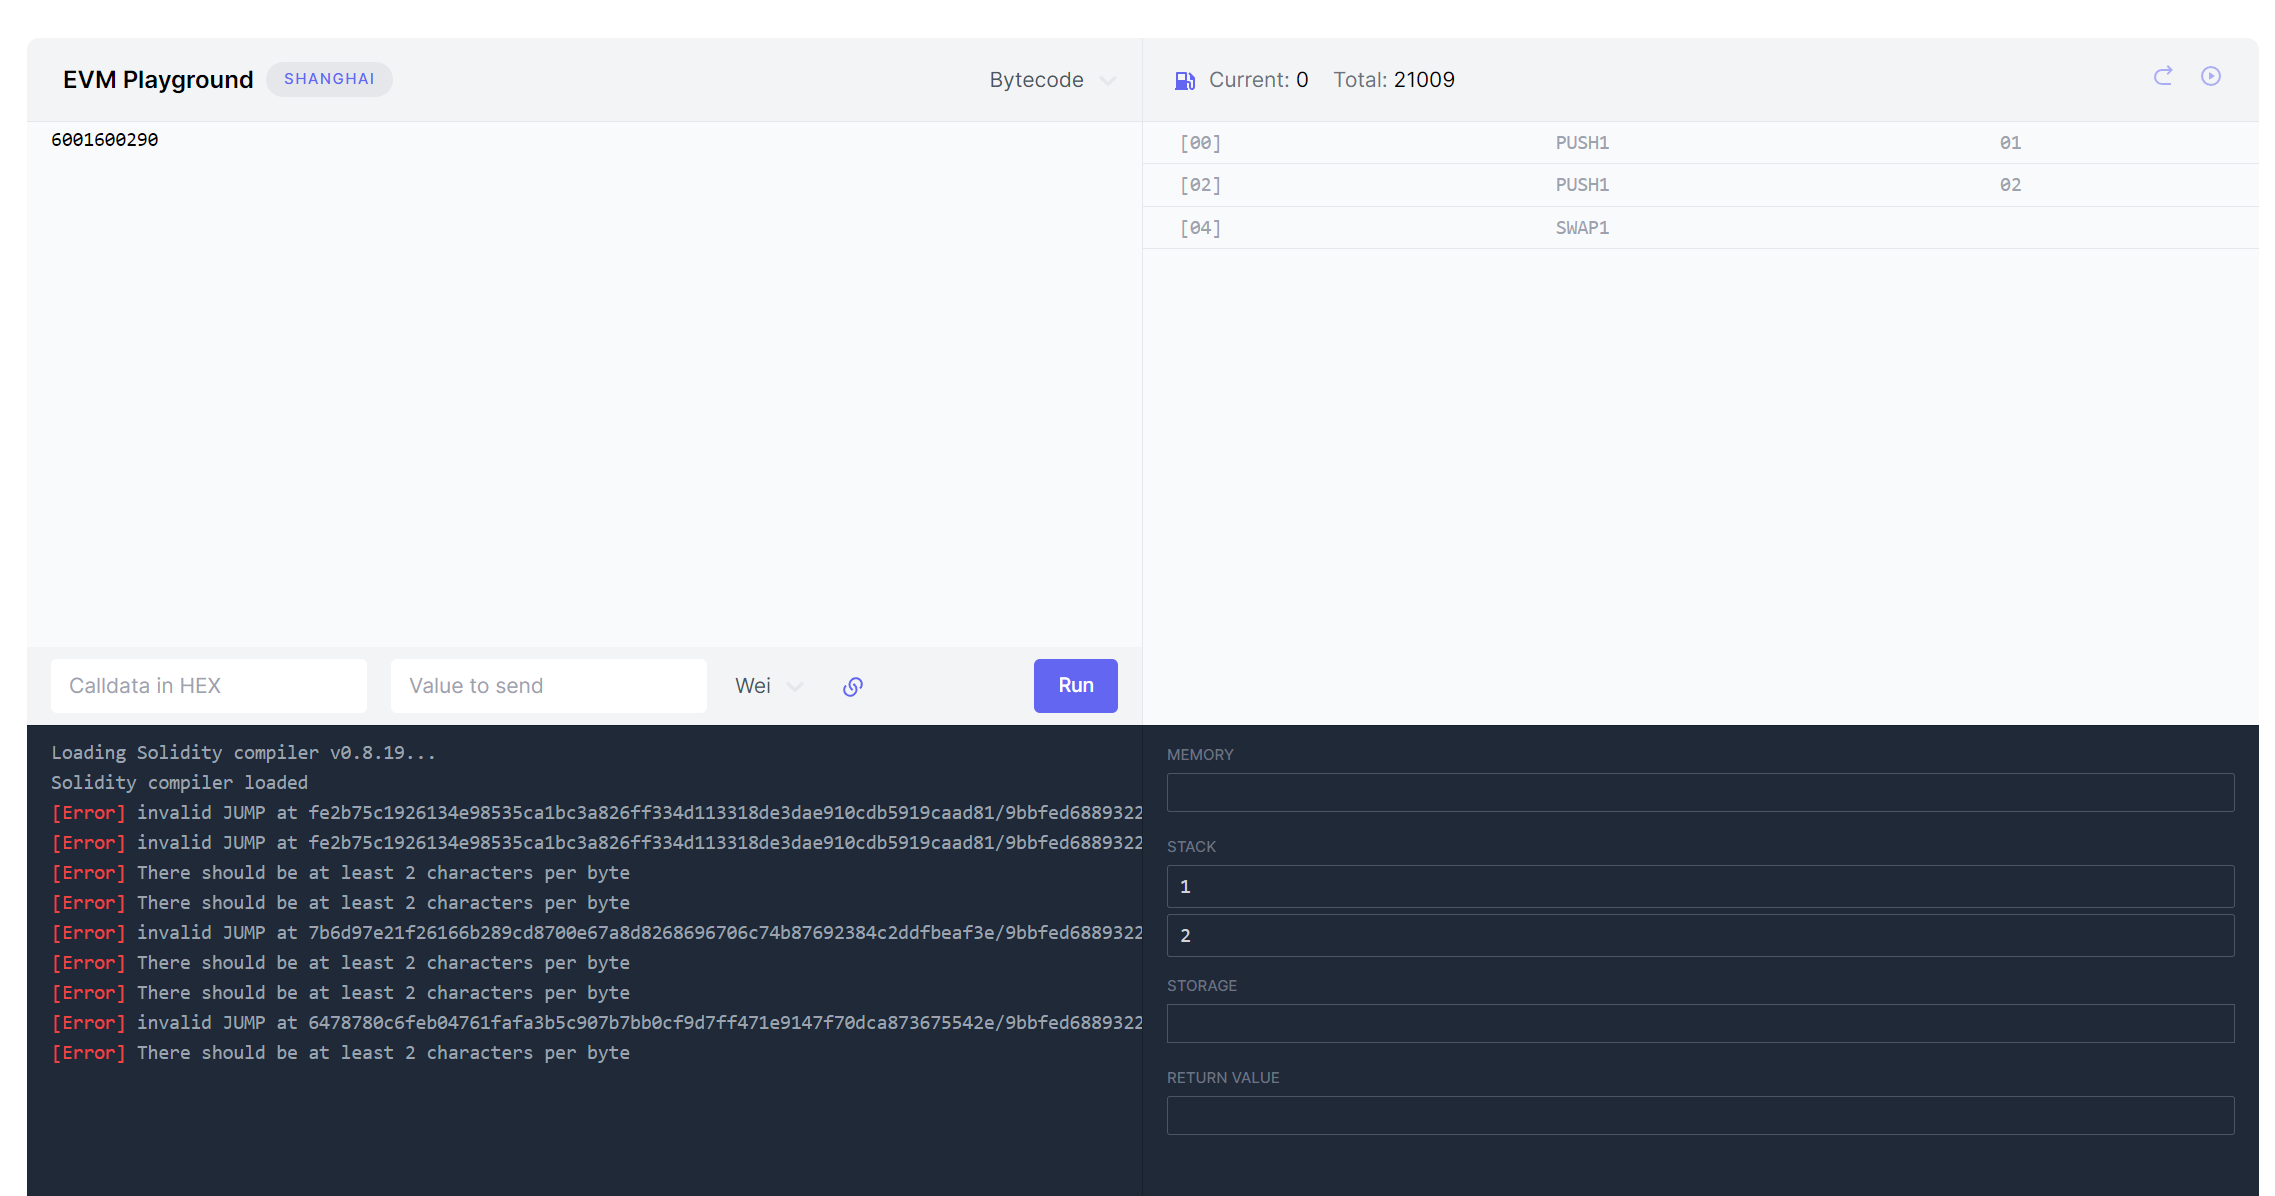Screen dimensions: 2275x1196
Task: Click the step-into arrow icon
Action: pyautogui.click(x=2163, y=76)
